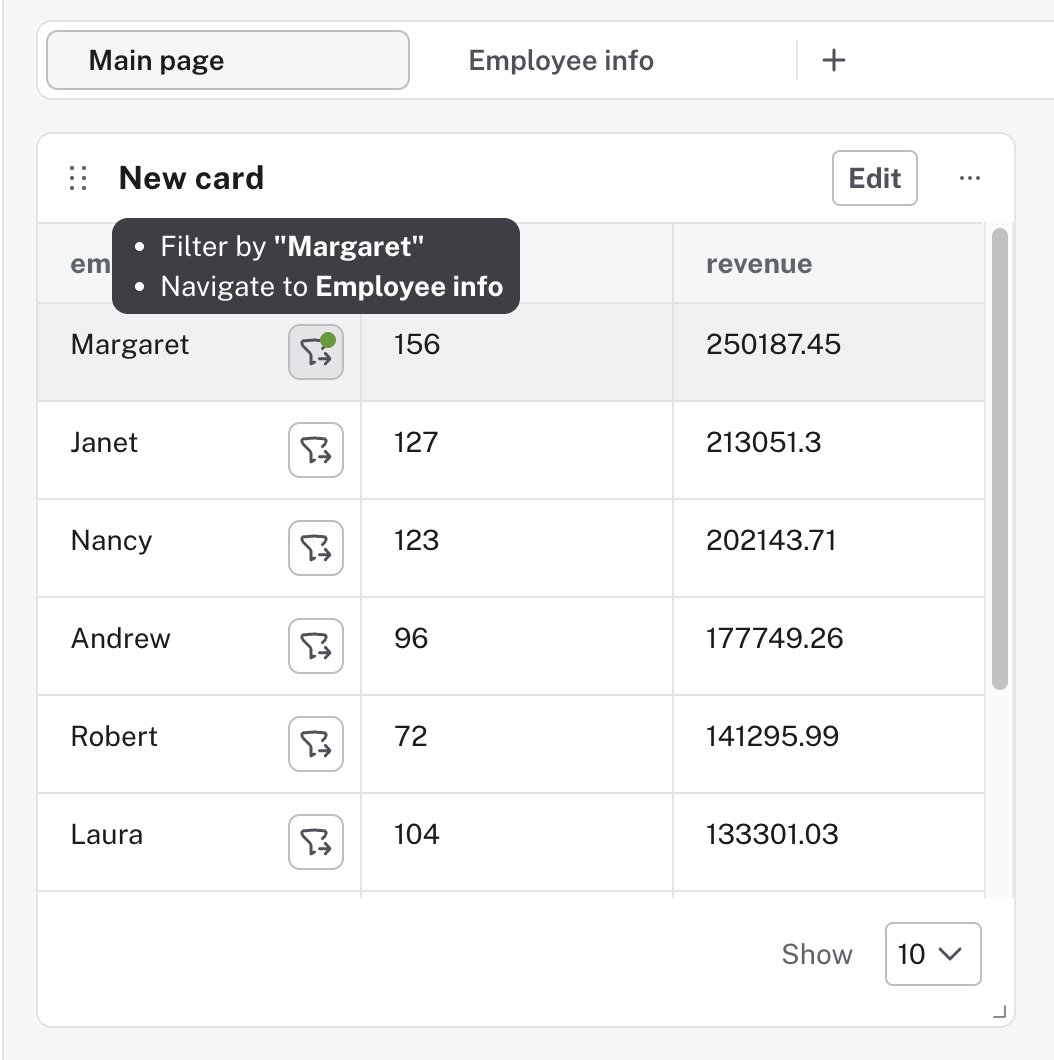1054x1060 pixels.
Task: Click the card's bottom-right resize handle
Action: point(999,1013)
